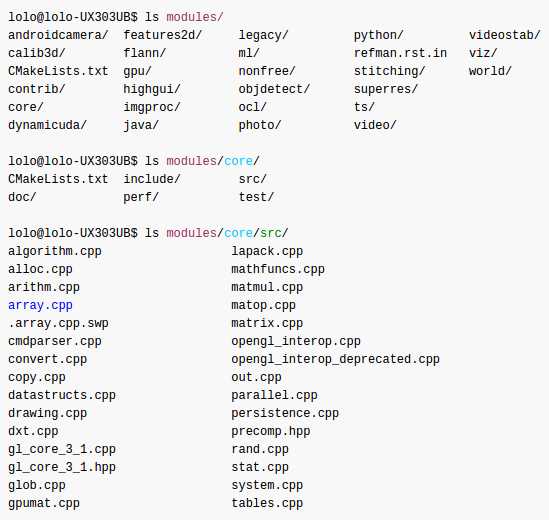
Task: Select the precomp.hpp file entry
Action: point(271,431)
